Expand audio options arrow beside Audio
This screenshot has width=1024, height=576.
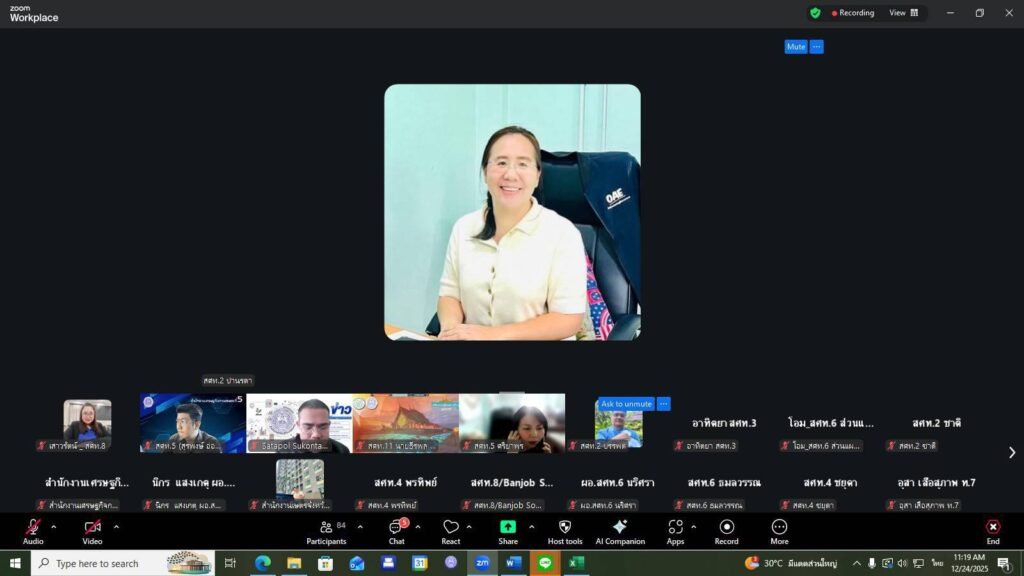point(54,527)
